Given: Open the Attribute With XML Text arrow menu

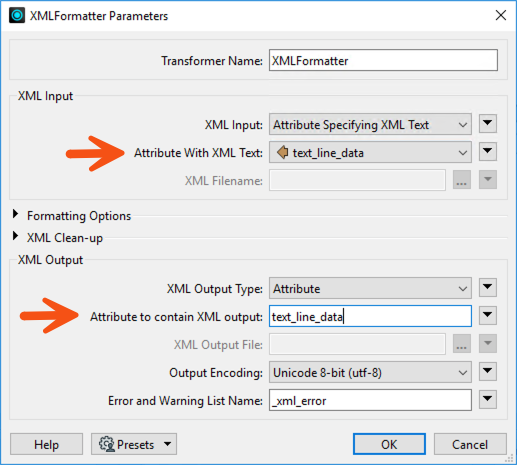Looking at the screenshot, I should coord(488,152).
